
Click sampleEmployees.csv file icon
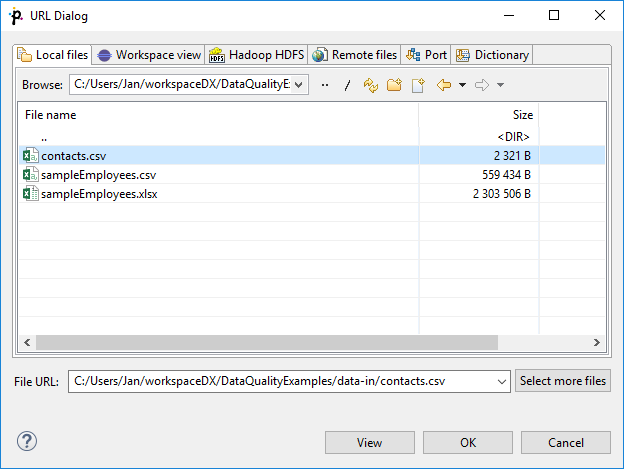[30, 175]
